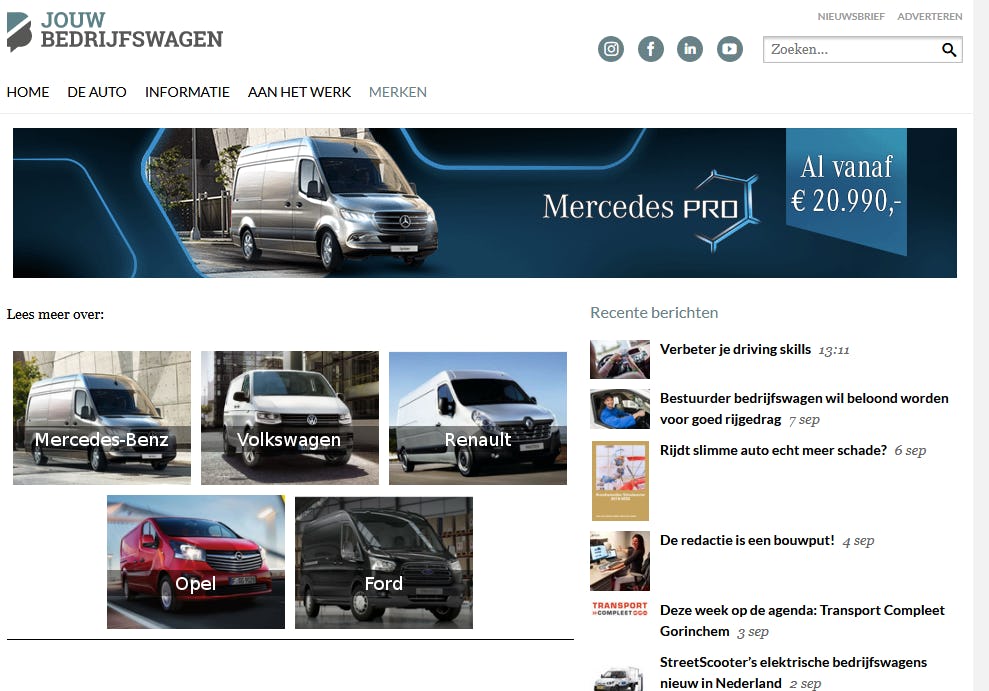The width and height of the screenshot is (989, 691).
Task: Open the Instagram social icon
Action: (x=610, y=48)
